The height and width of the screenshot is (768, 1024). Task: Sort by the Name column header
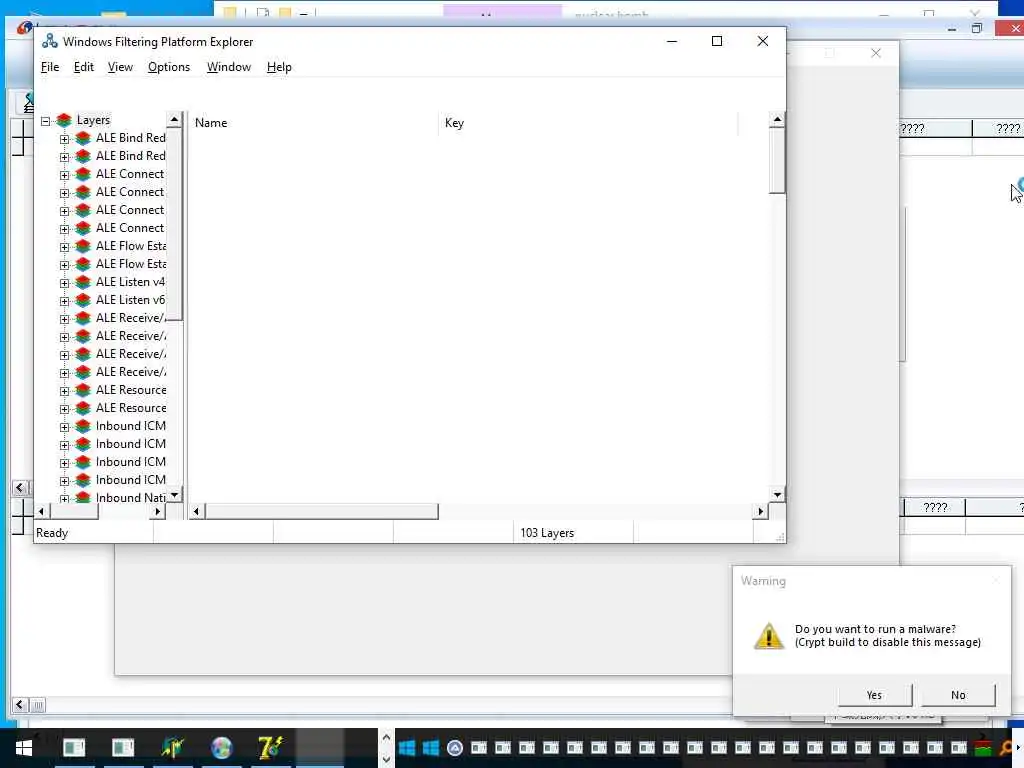[313, 123]
